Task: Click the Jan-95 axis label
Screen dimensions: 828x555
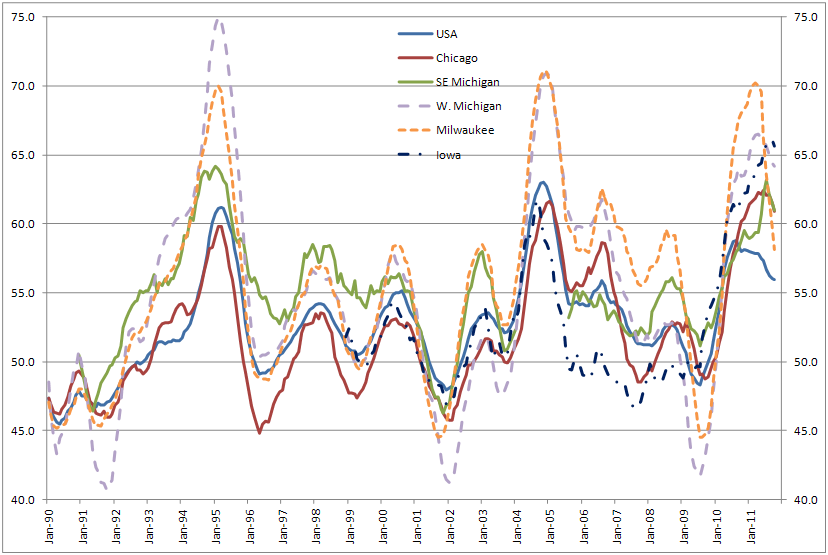Action: (217, 526)
